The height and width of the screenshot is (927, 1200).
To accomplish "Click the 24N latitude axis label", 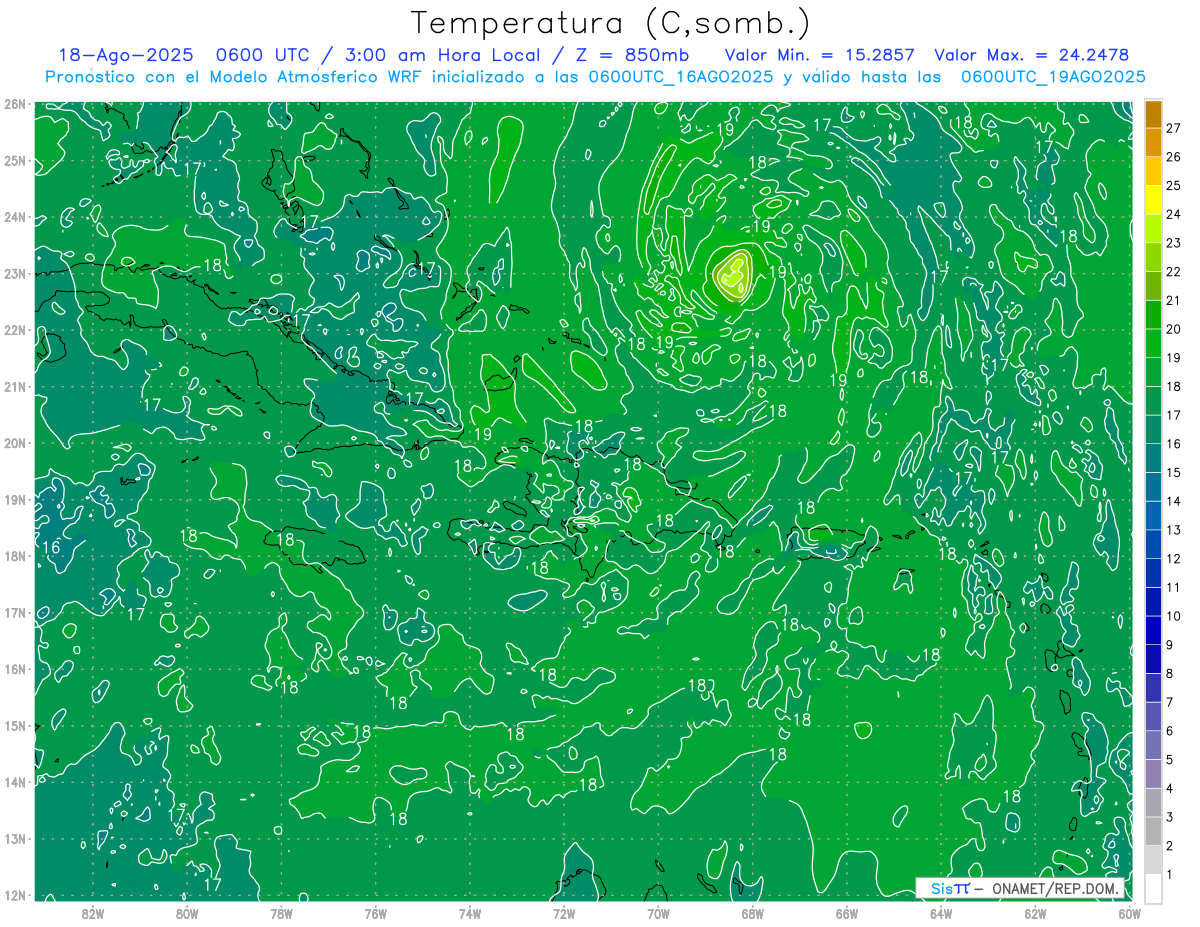I will click(15, 217).
